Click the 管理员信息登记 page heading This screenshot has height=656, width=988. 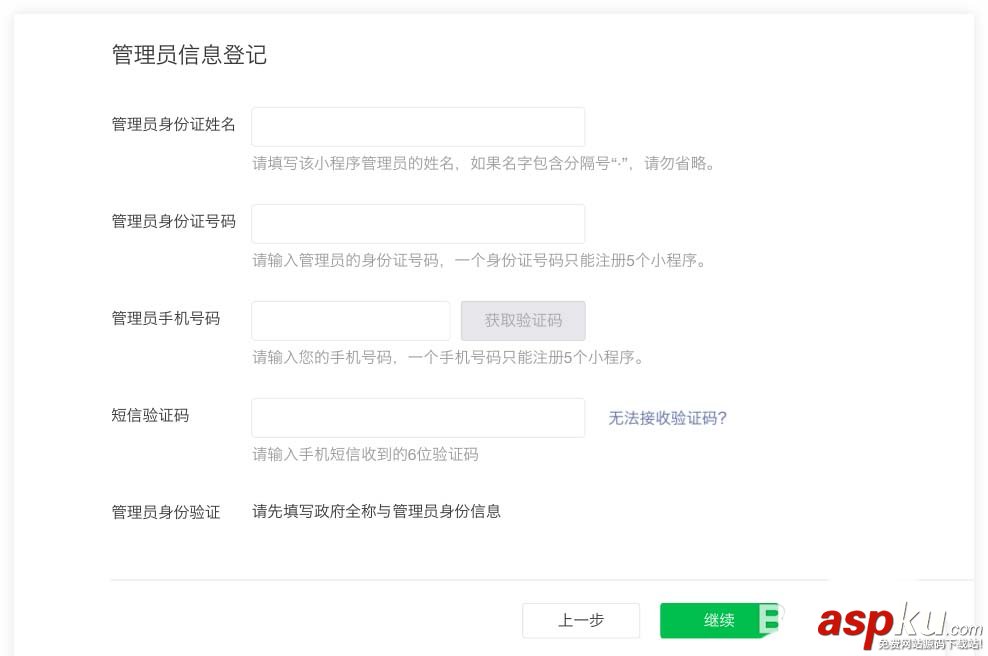pyautogui.click(x=188, y=55)
